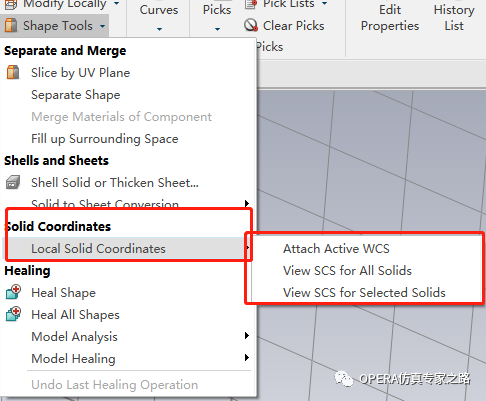Click the Heal All Shapes icon
This screenshot has height=401, width=486.
(14, 314)
